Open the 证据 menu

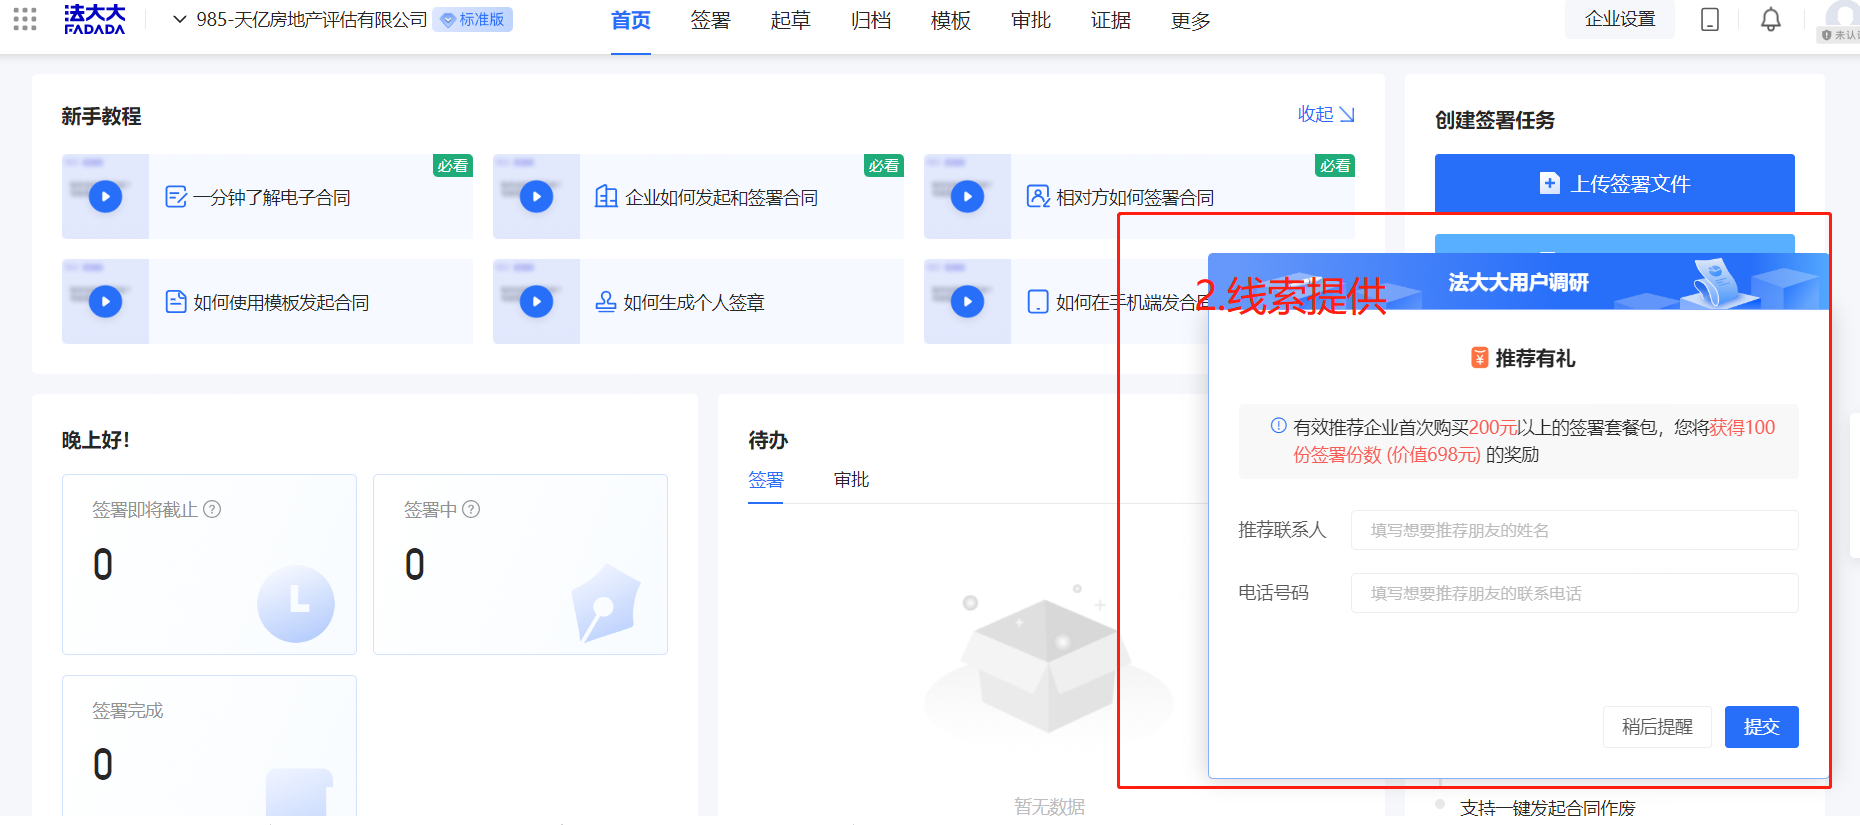[x=1111, y=20]
